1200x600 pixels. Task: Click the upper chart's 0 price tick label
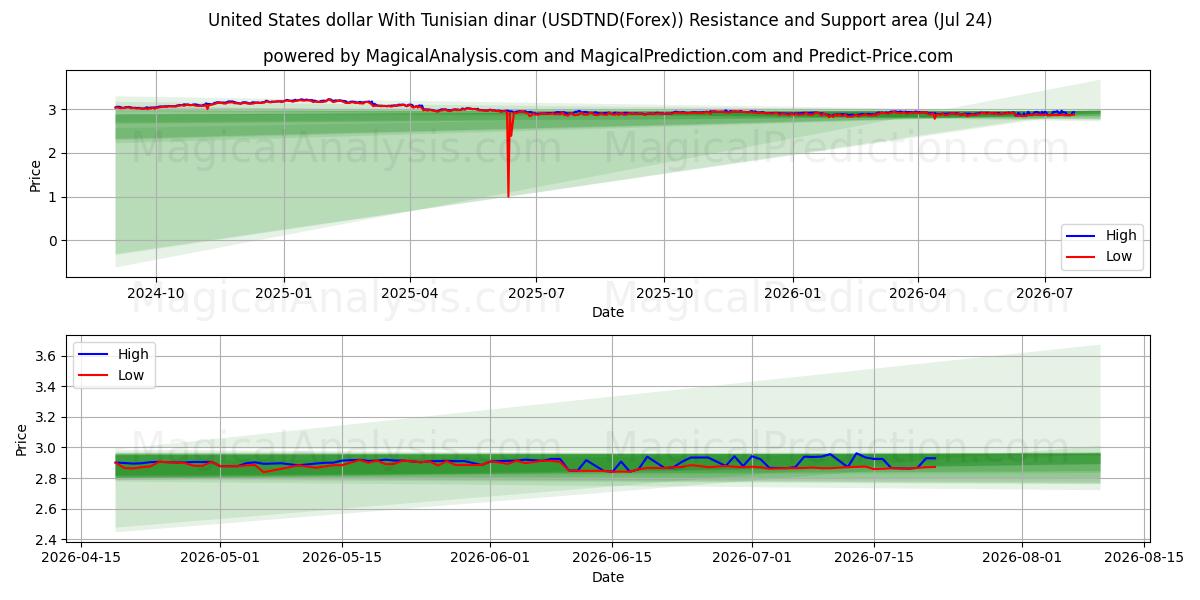click(x=55, y=241)
